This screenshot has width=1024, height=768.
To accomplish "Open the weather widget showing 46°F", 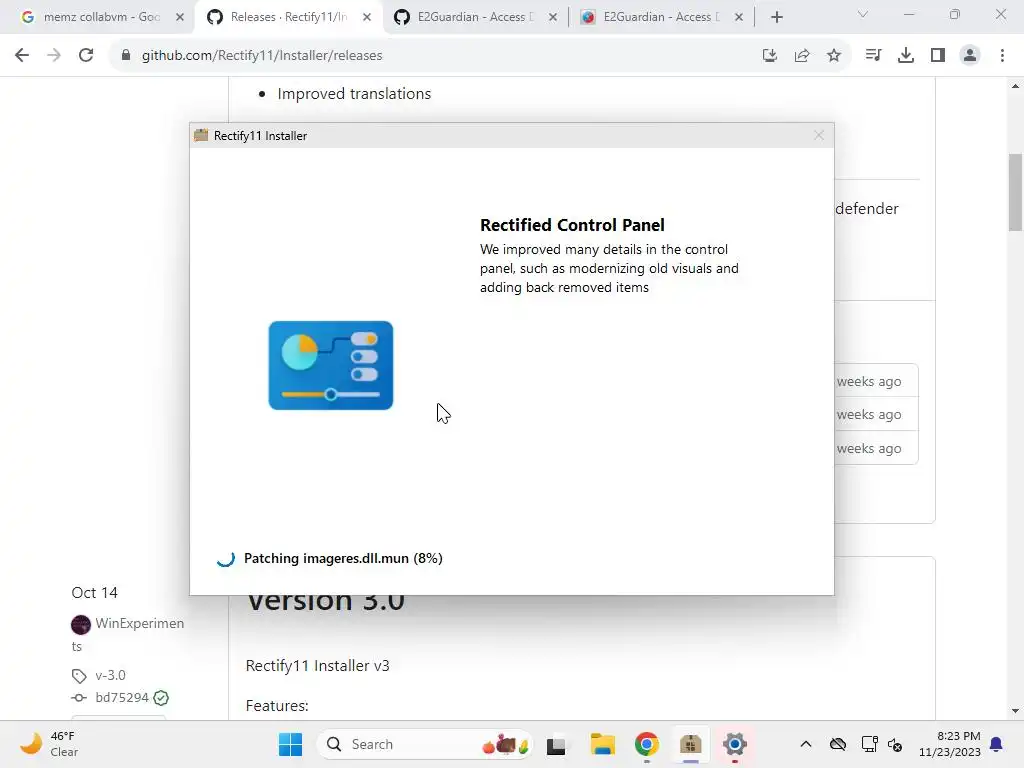I will 50,744.
